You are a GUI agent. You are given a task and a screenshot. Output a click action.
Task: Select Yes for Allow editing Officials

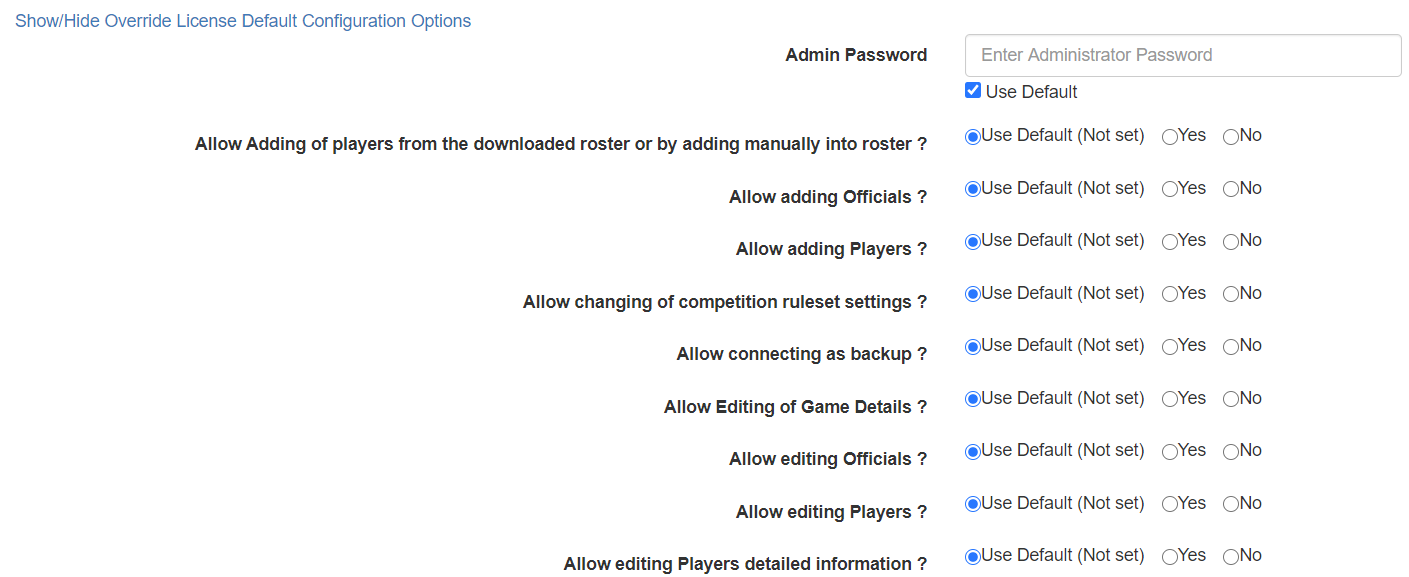[x=1170, y=452]
